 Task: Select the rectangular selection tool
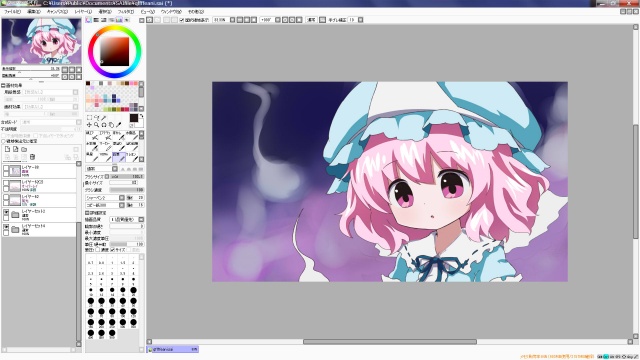89,118
